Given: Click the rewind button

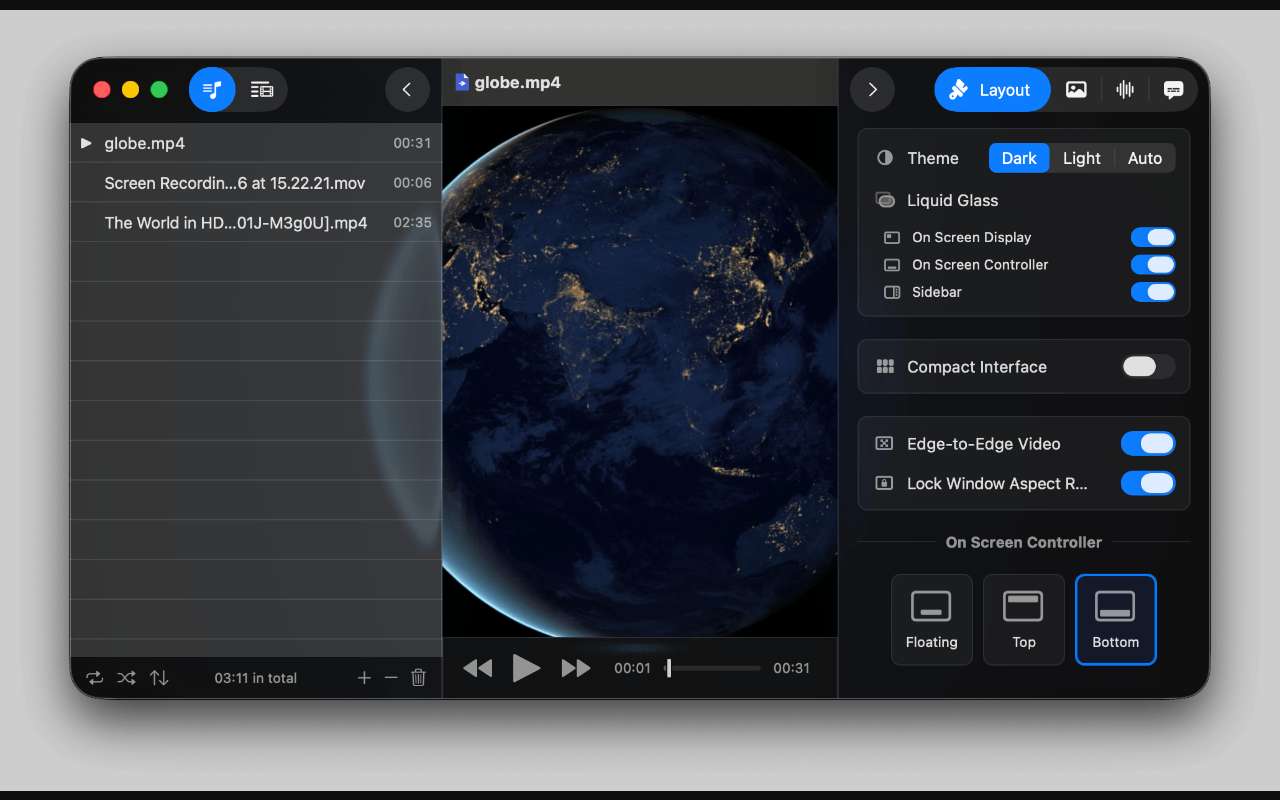Looking at the screenshot, I should coord(478,668).
